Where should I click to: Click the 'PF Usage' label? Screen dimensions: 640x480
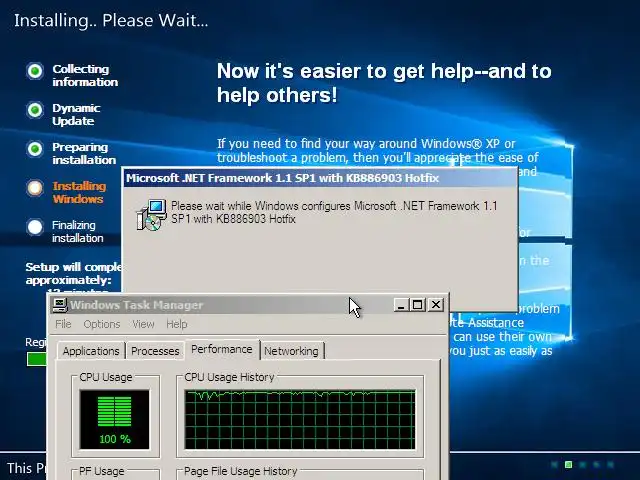coord(102,471)
